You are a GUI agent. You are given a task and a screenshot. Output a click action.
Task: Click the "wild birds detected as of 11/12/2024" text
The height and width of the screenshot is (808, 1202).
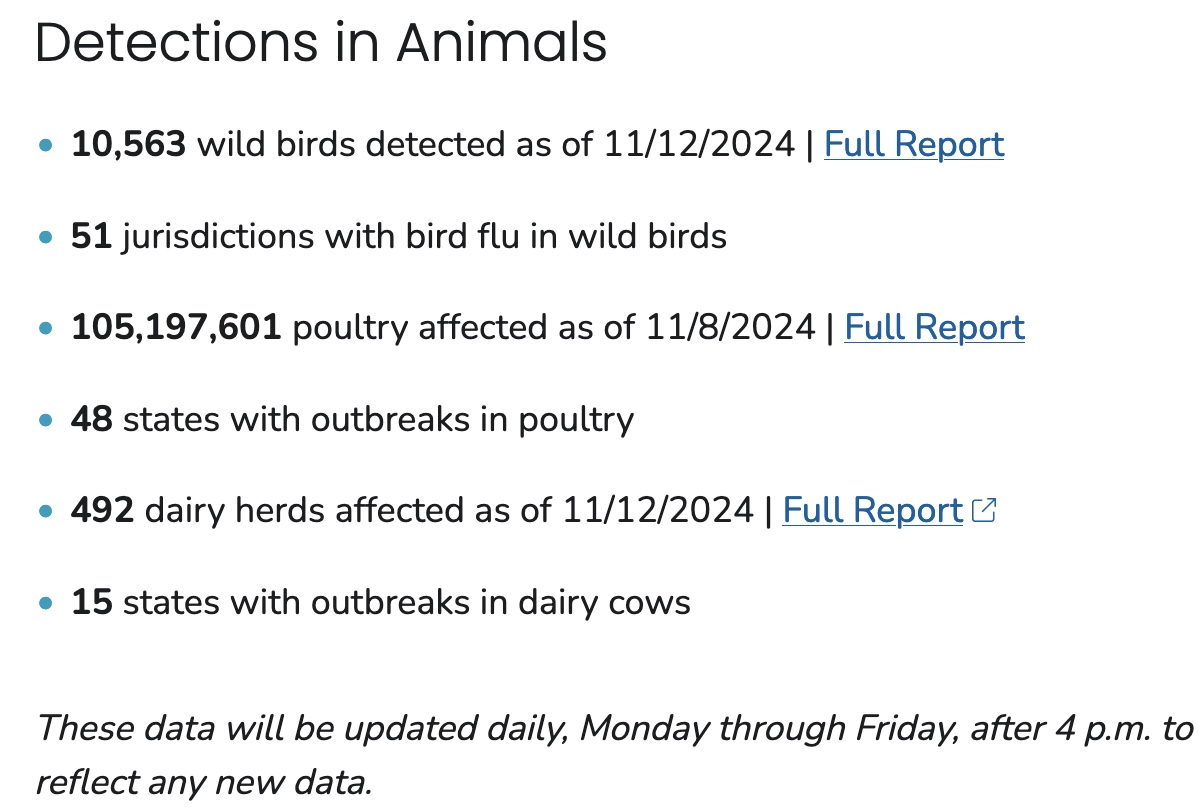coord(496,145)
